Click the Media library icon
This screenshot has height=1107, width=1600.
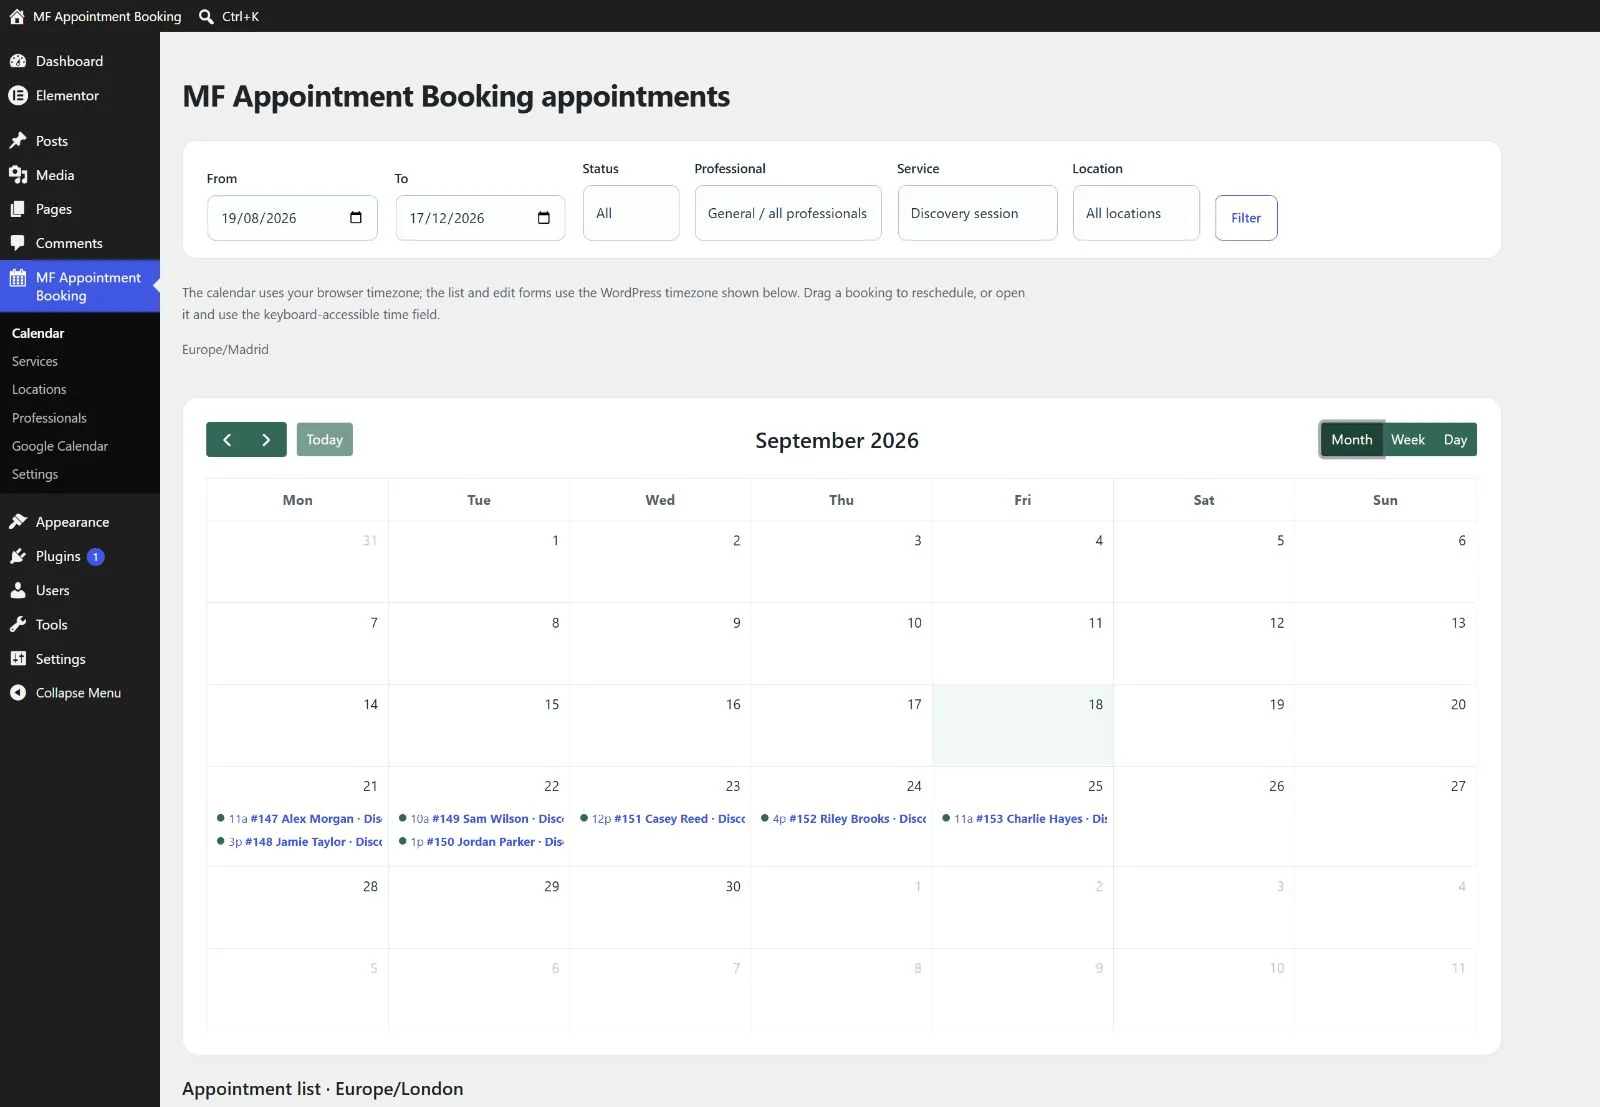pyautogui.click(x=18, y=175)
